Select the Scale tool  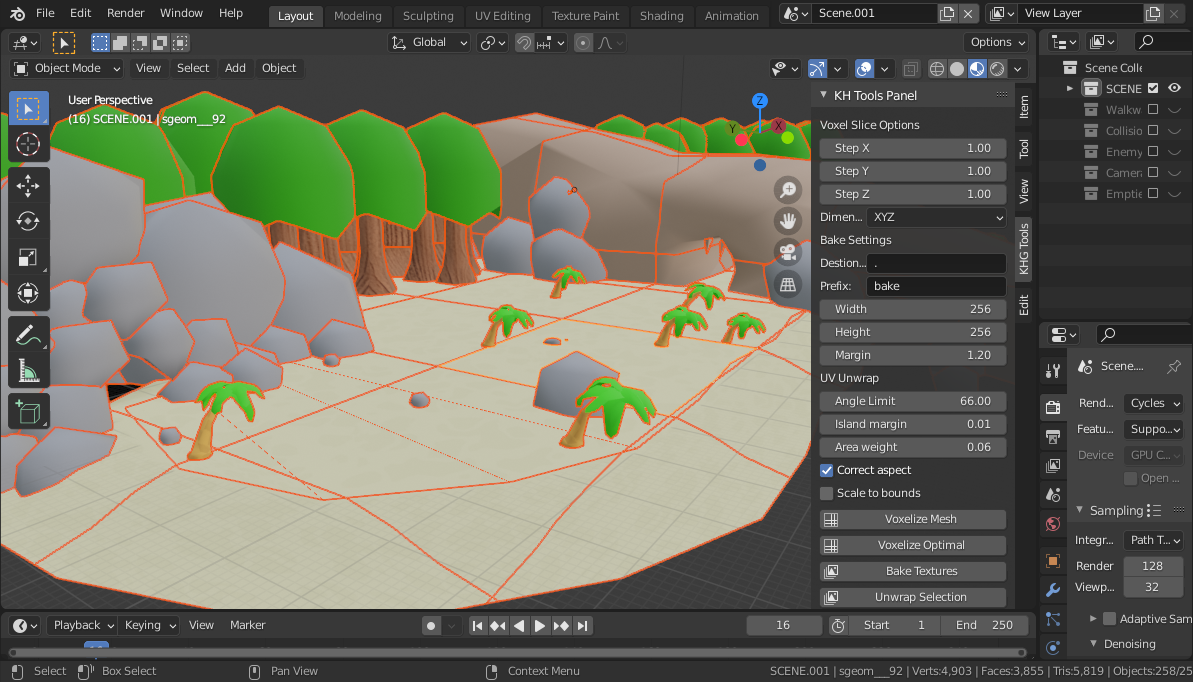point(29,257)
